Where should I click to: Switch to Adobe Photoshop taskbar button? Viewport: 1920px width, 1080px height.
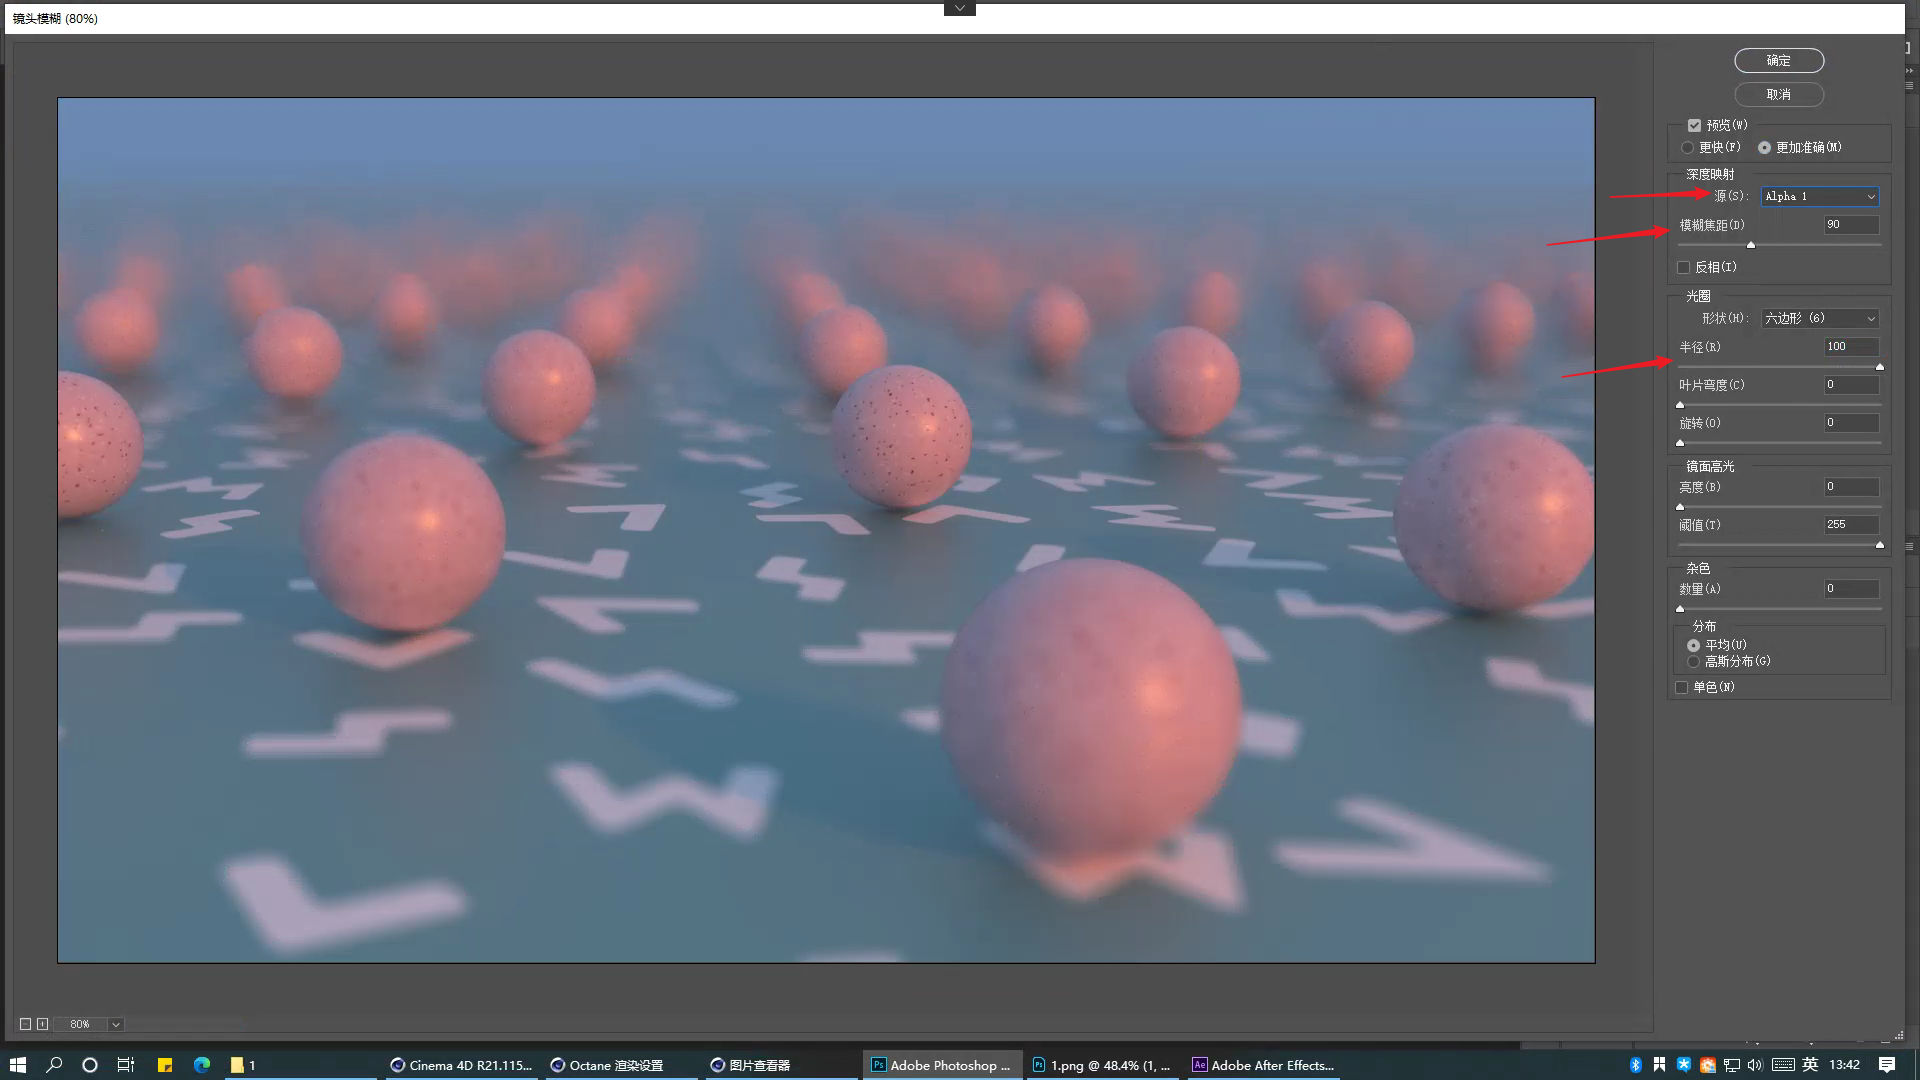pos(942,1065)
